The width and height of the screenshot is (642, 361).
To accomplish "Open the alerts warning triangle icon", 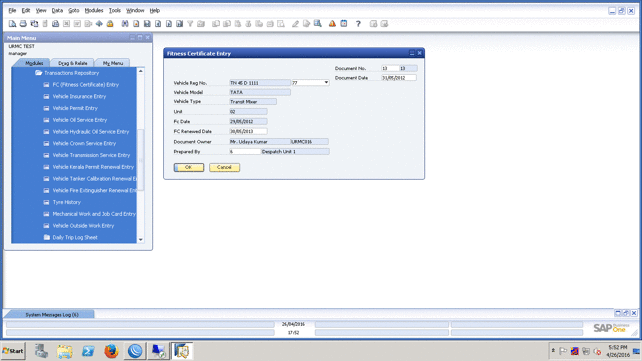I will click(332, 24).
